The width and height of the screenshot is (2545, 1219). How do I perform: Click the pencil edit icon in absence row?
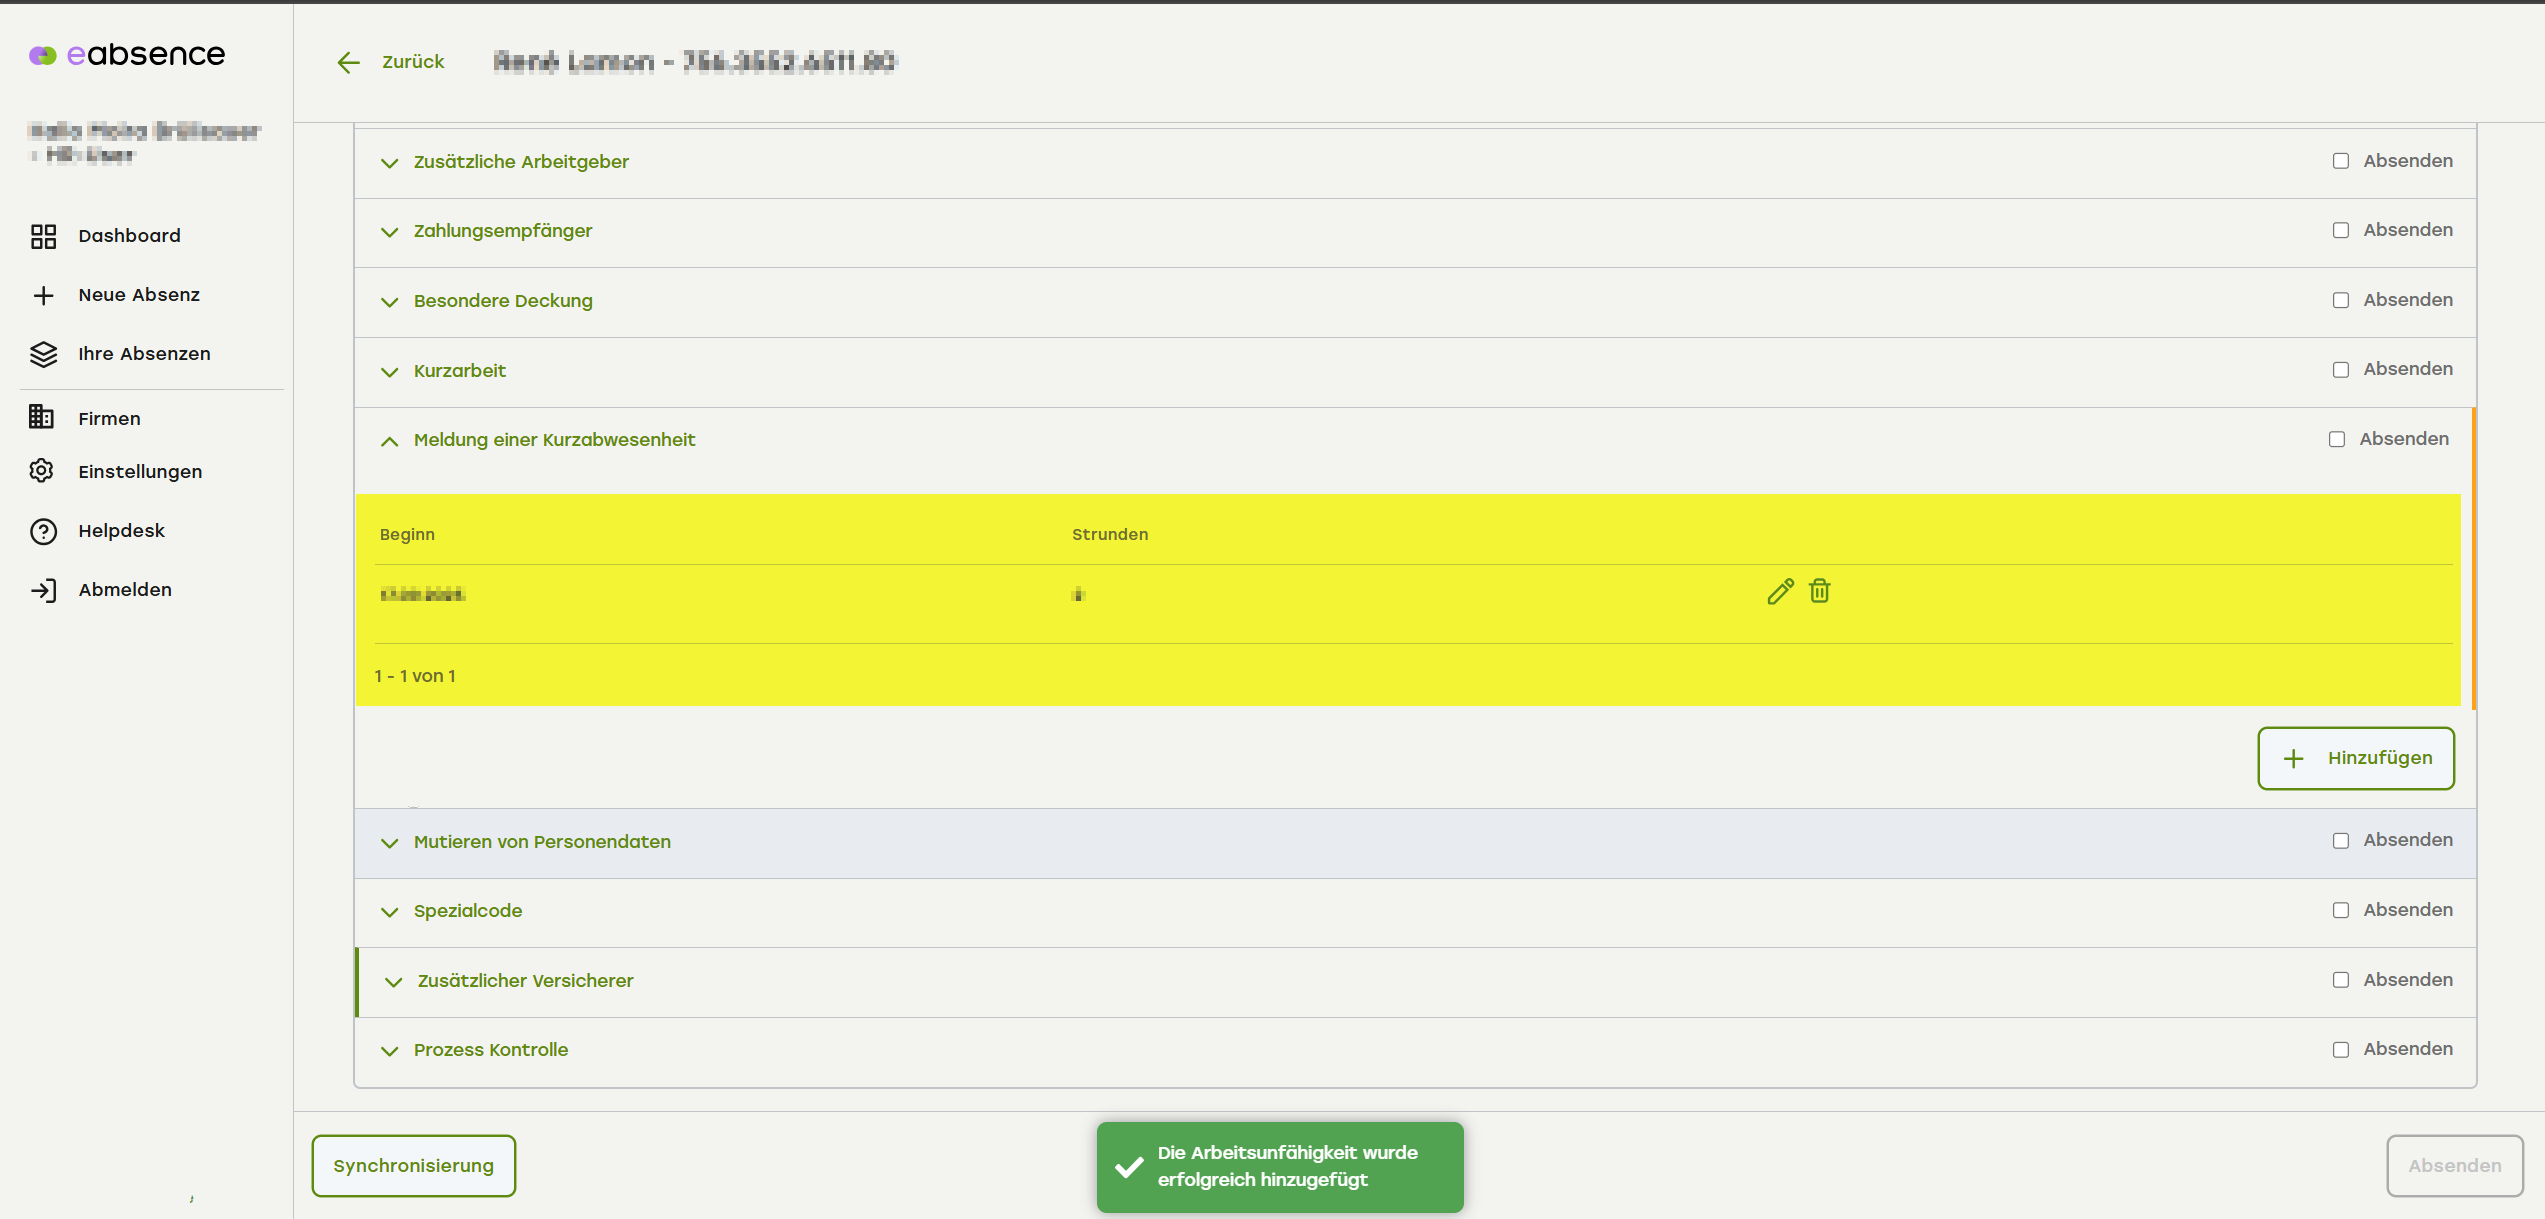tap(1780, 592)
